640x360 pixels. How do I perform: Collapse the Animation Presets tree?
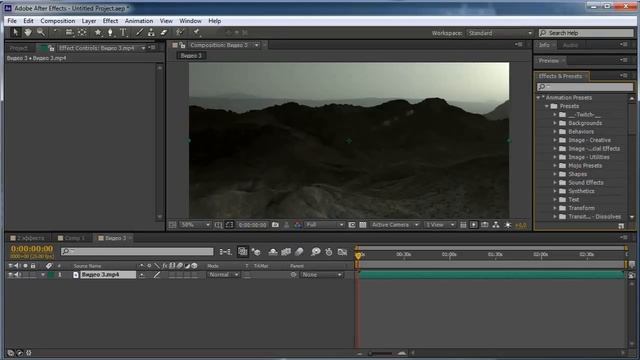pos(538,98)
